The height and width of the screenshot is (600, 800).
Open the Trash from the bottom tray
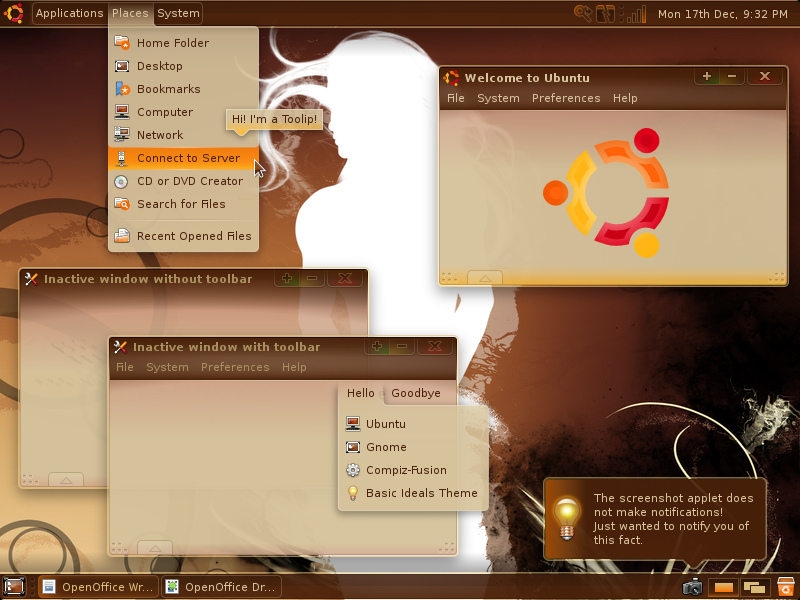pyautogui.click(x=785, y=587)
